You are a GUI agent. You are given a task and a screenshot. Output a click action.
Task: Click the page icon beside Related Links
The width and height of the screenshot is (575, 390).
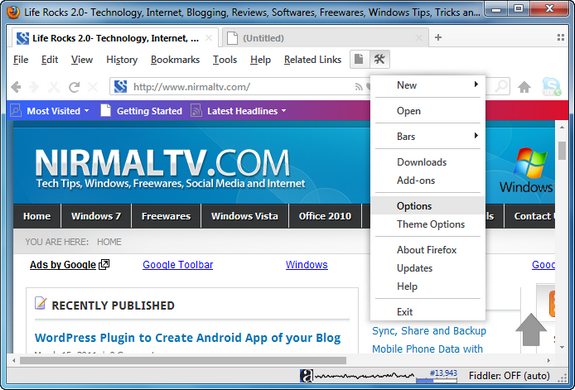click(359, 59)
